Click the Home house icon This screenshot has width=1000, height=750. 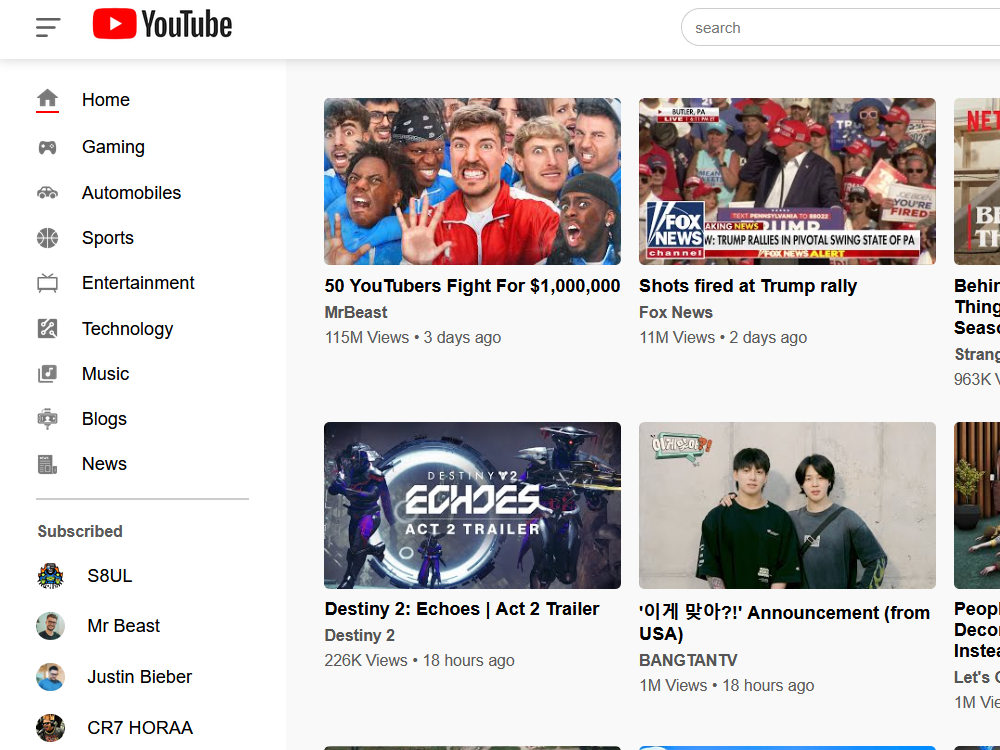pos(47,99)
